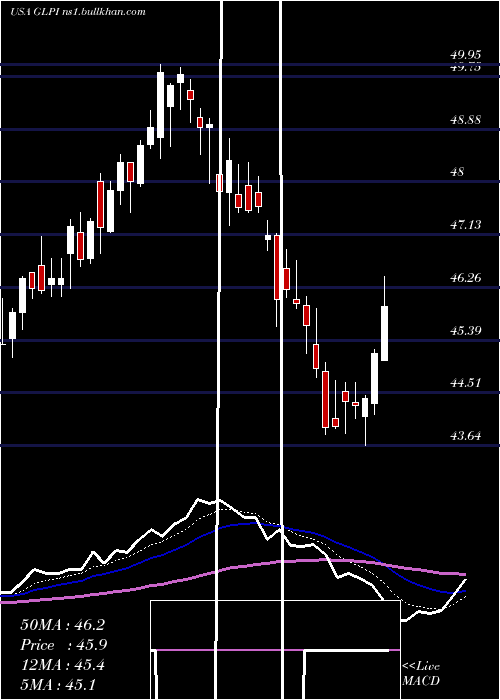Click the 12MA : 45.4 readout
500x700 pixels.
tap(62, 665)
